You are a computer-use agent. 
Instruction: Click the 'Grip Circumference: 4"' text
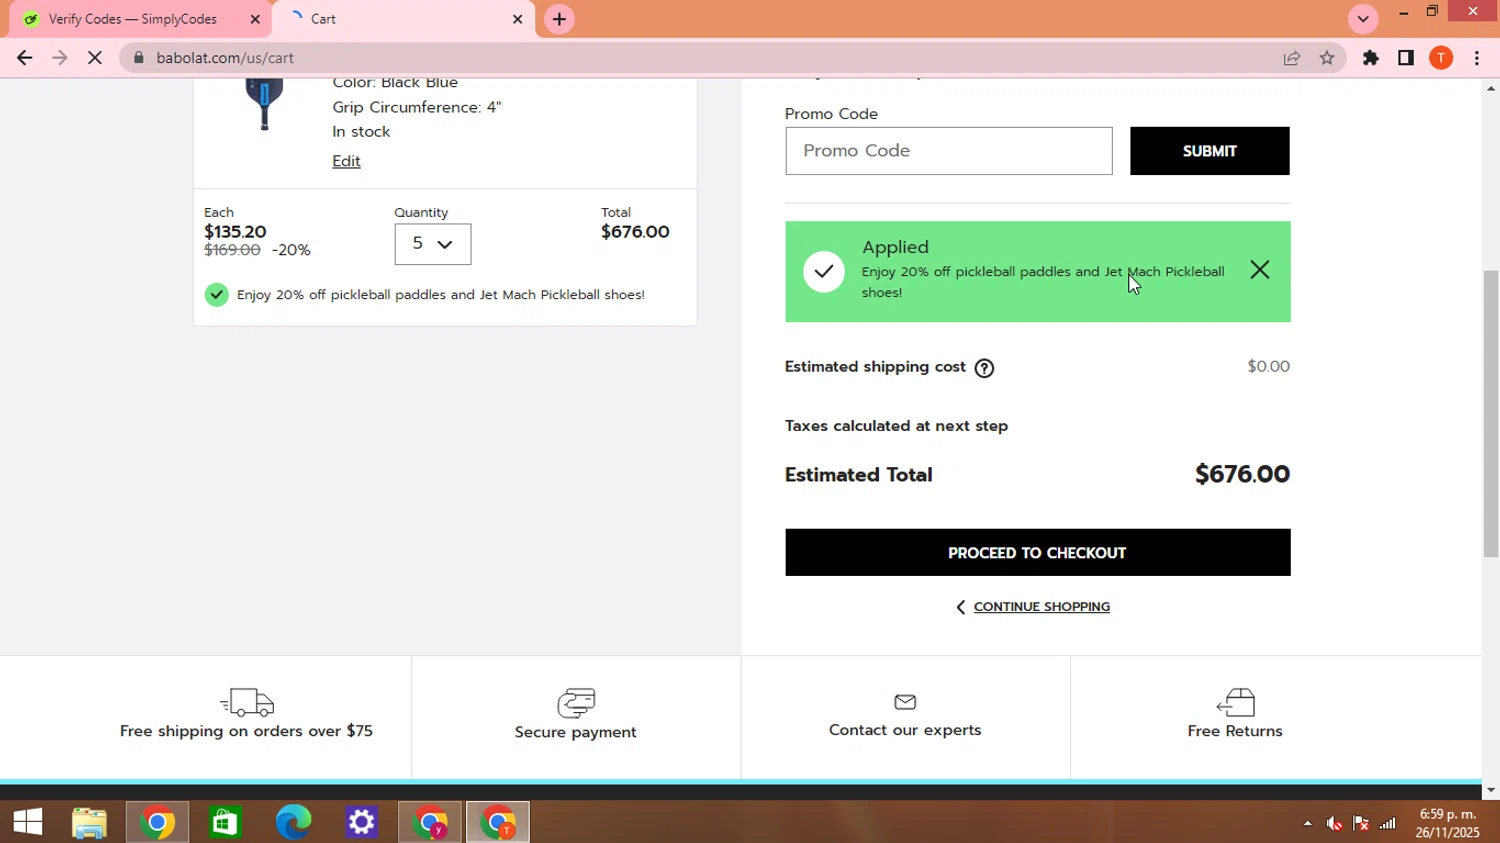click(x=417, y=107)
